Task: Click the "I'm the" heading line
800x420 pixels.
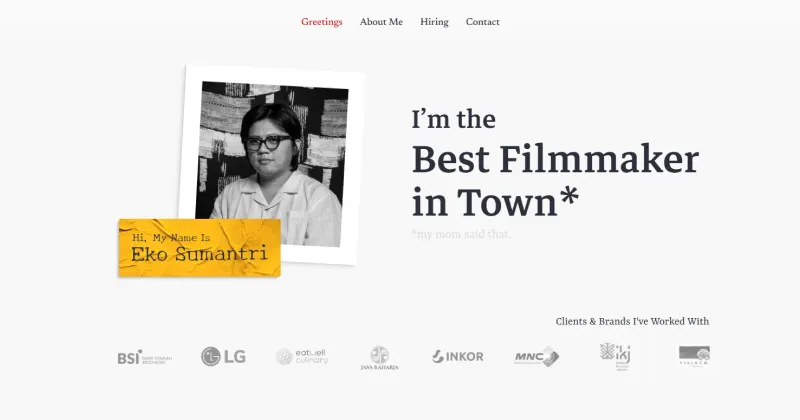Action: [x=453, y=120]
